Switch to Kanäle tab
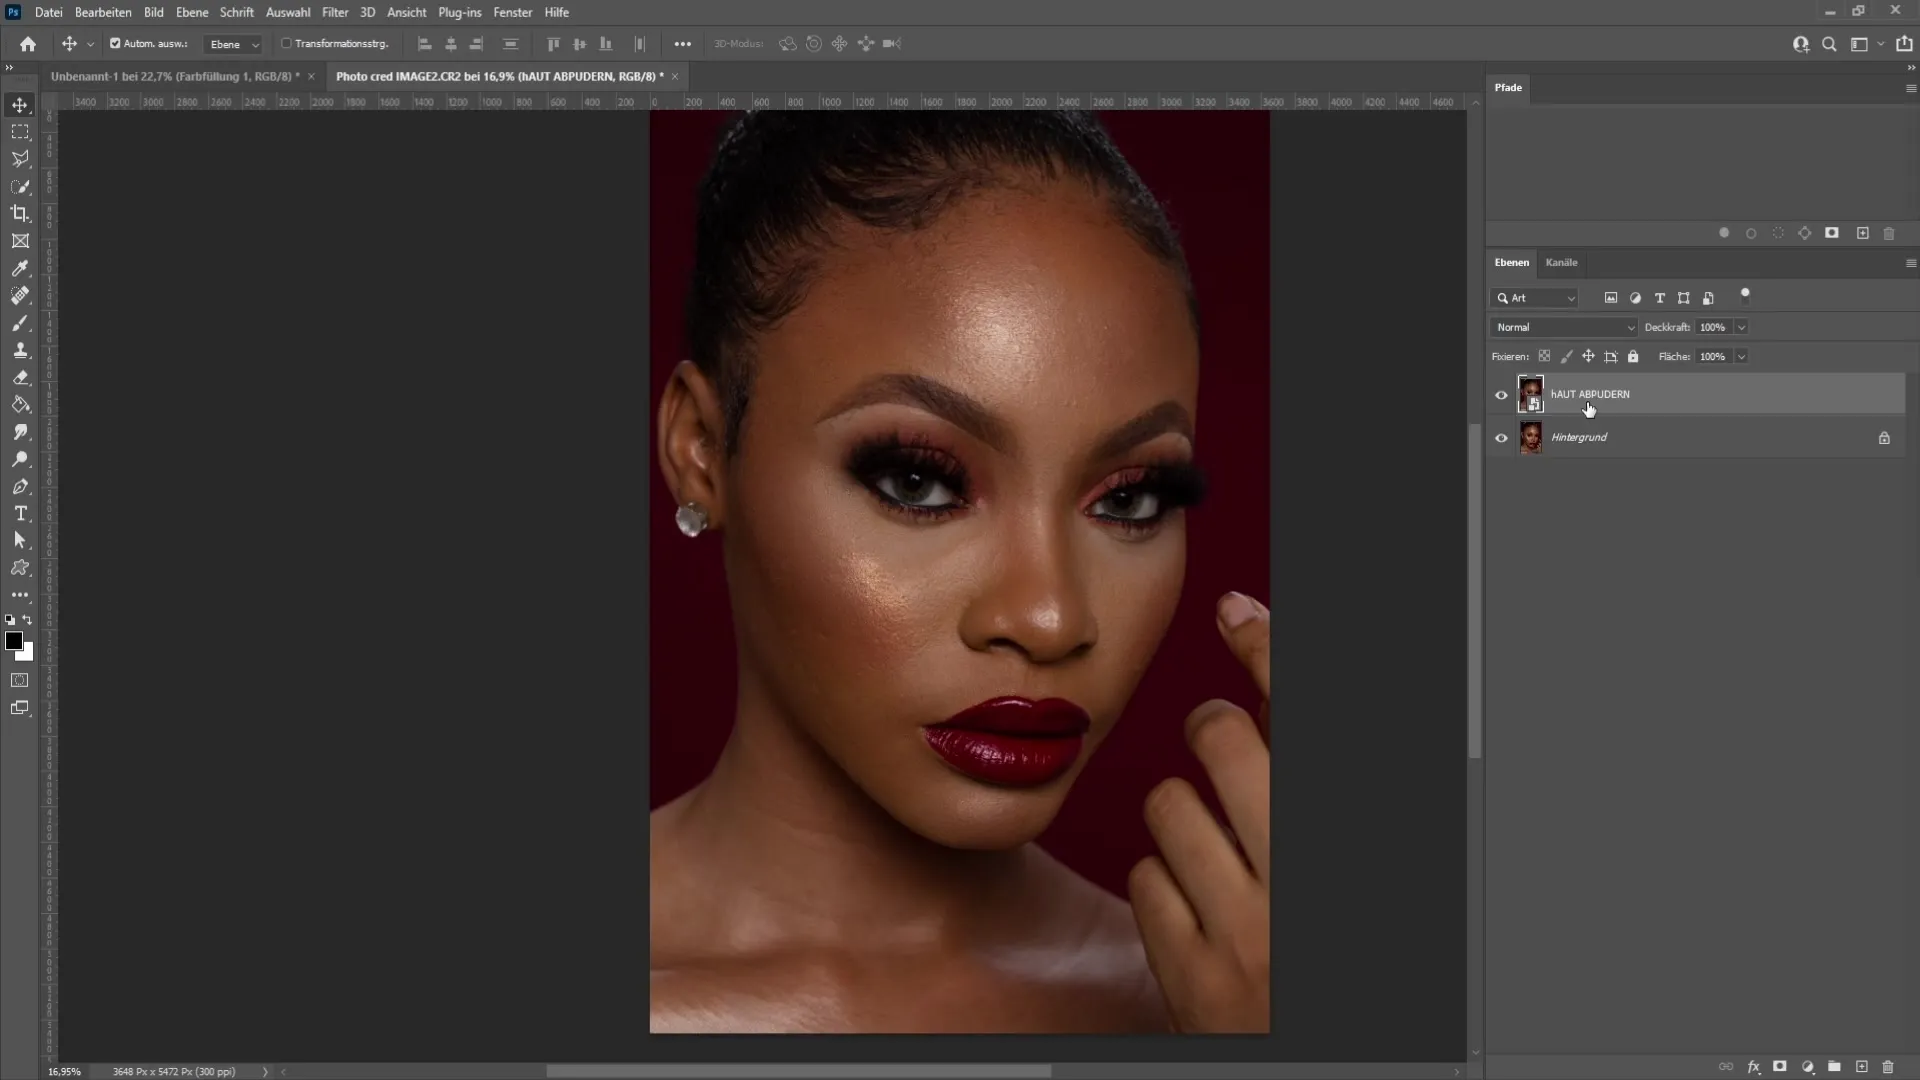Image resolution: width=1920 pixels, height=1080 pixels. point(1561,261)
